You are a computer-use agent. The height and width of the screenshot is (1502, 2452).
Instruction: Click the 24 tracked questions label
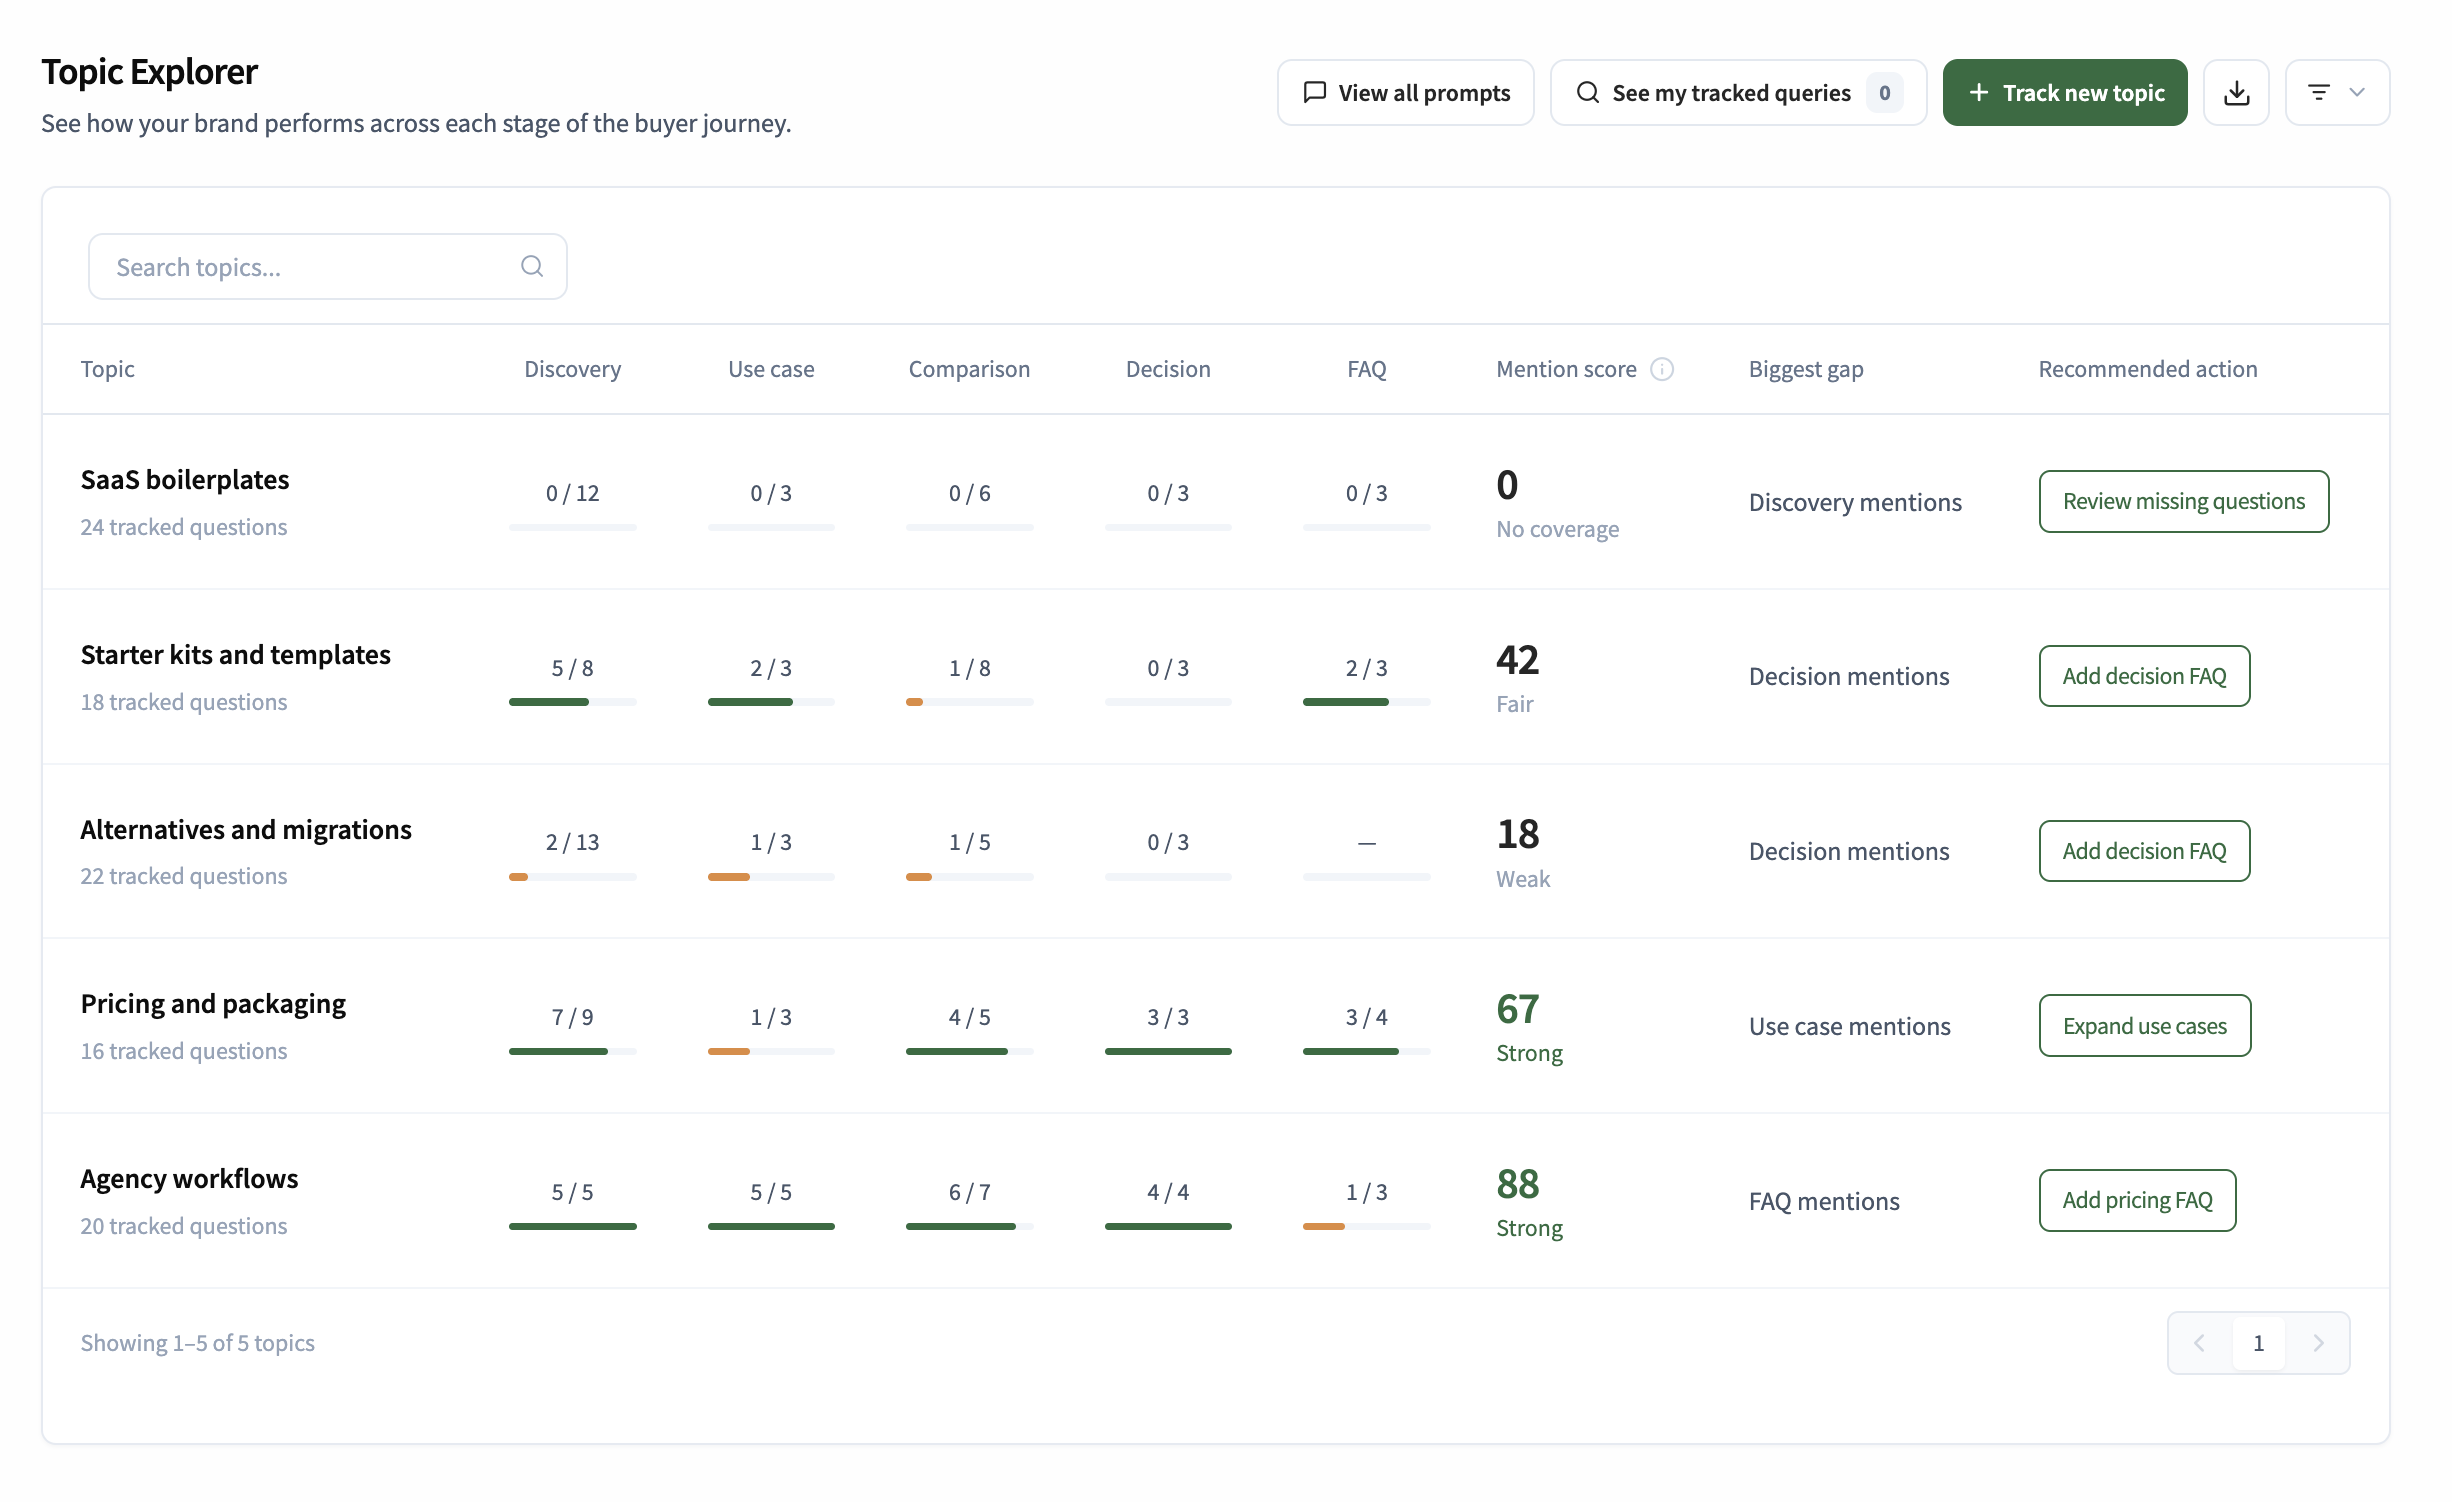pyautogui.click(x=184, y=527)
